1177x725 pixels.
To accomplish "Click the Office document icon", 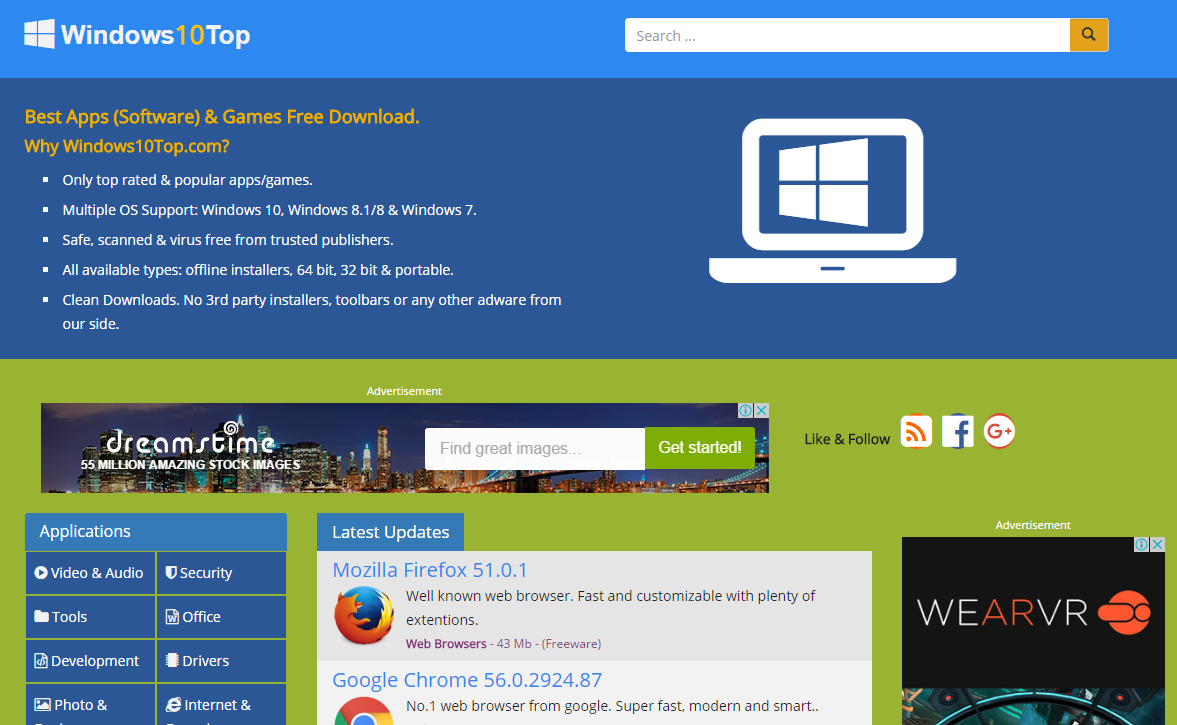I will click(x=172, y=617).
